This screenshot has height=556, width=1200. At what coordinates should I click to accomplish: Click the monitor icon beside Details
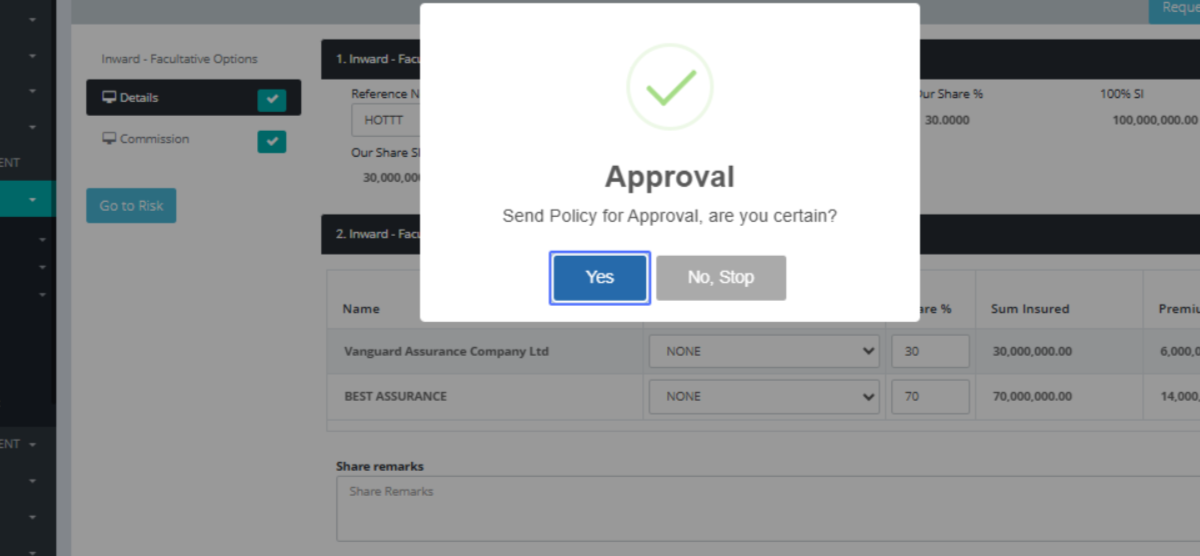tap(109, 98)
